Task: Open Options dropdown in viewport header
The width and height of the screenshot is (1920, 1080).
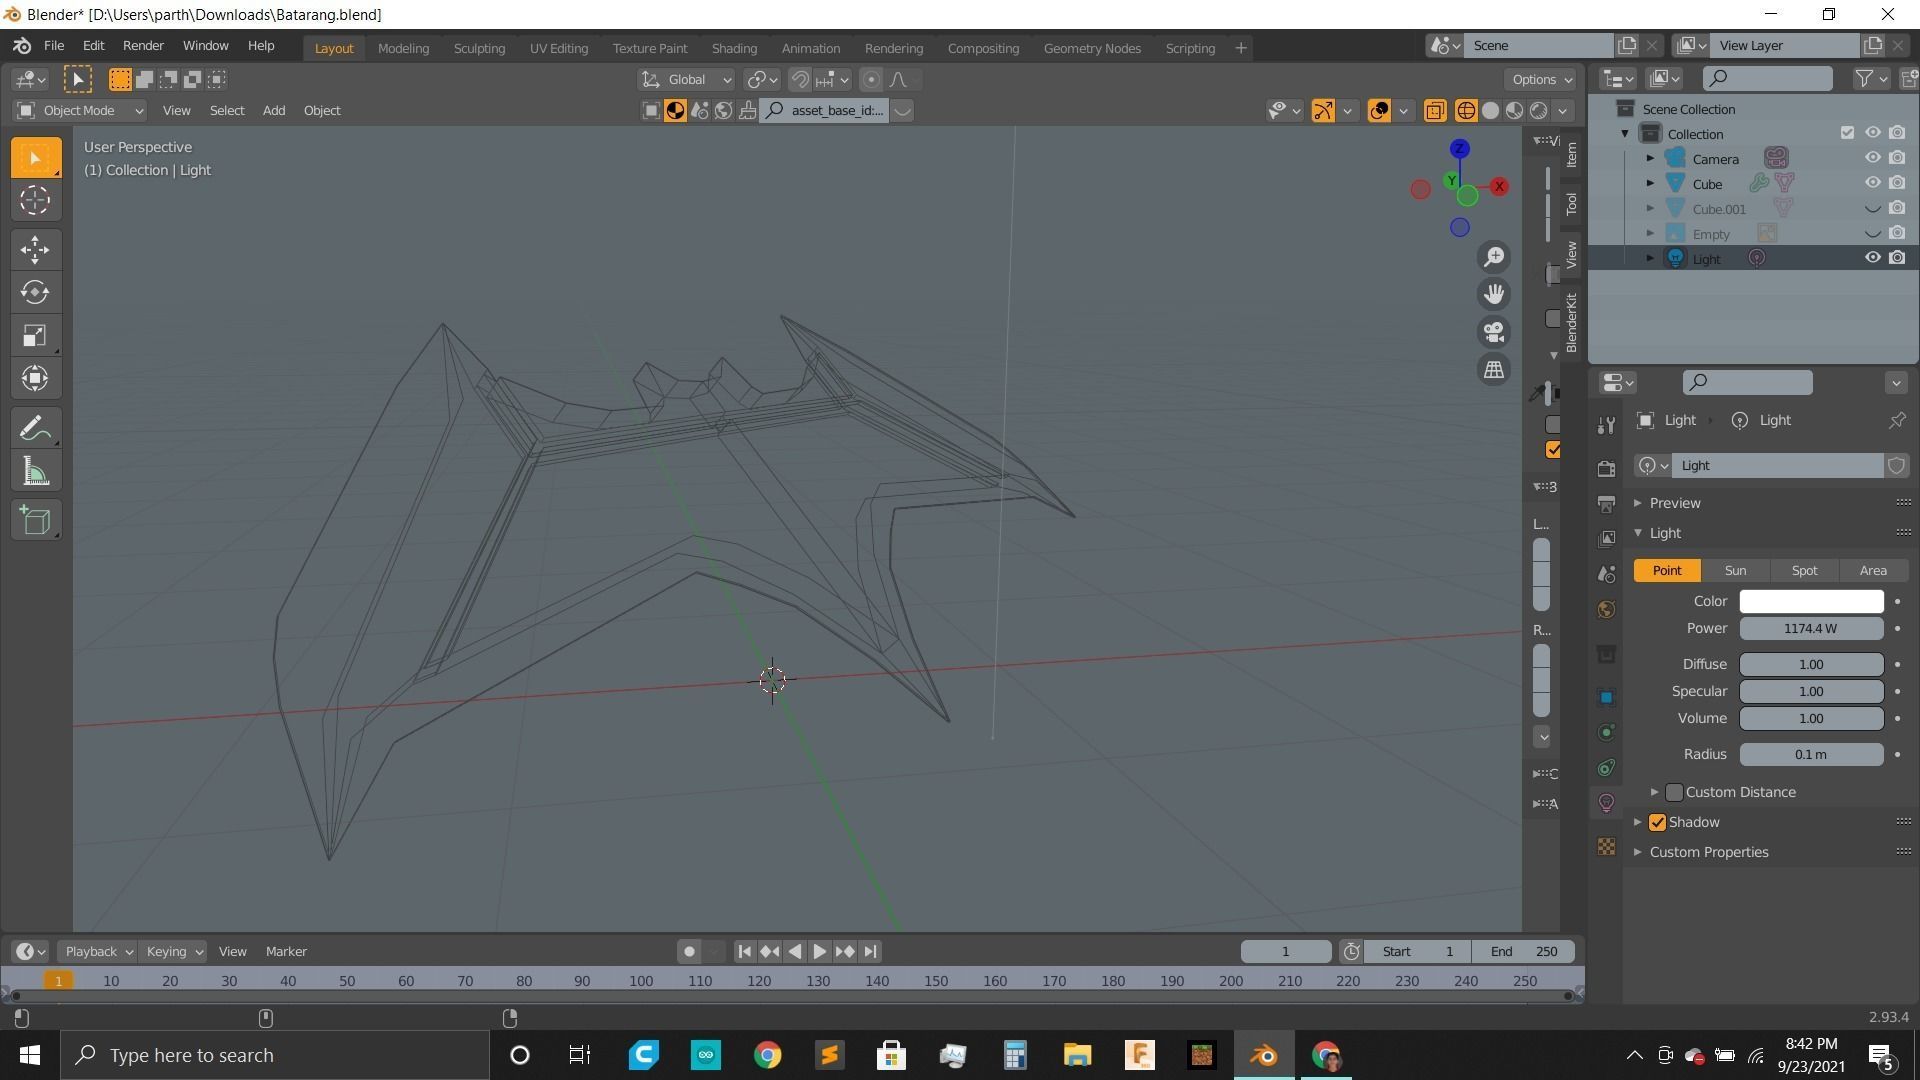Action: click(x=1541, y=80)
